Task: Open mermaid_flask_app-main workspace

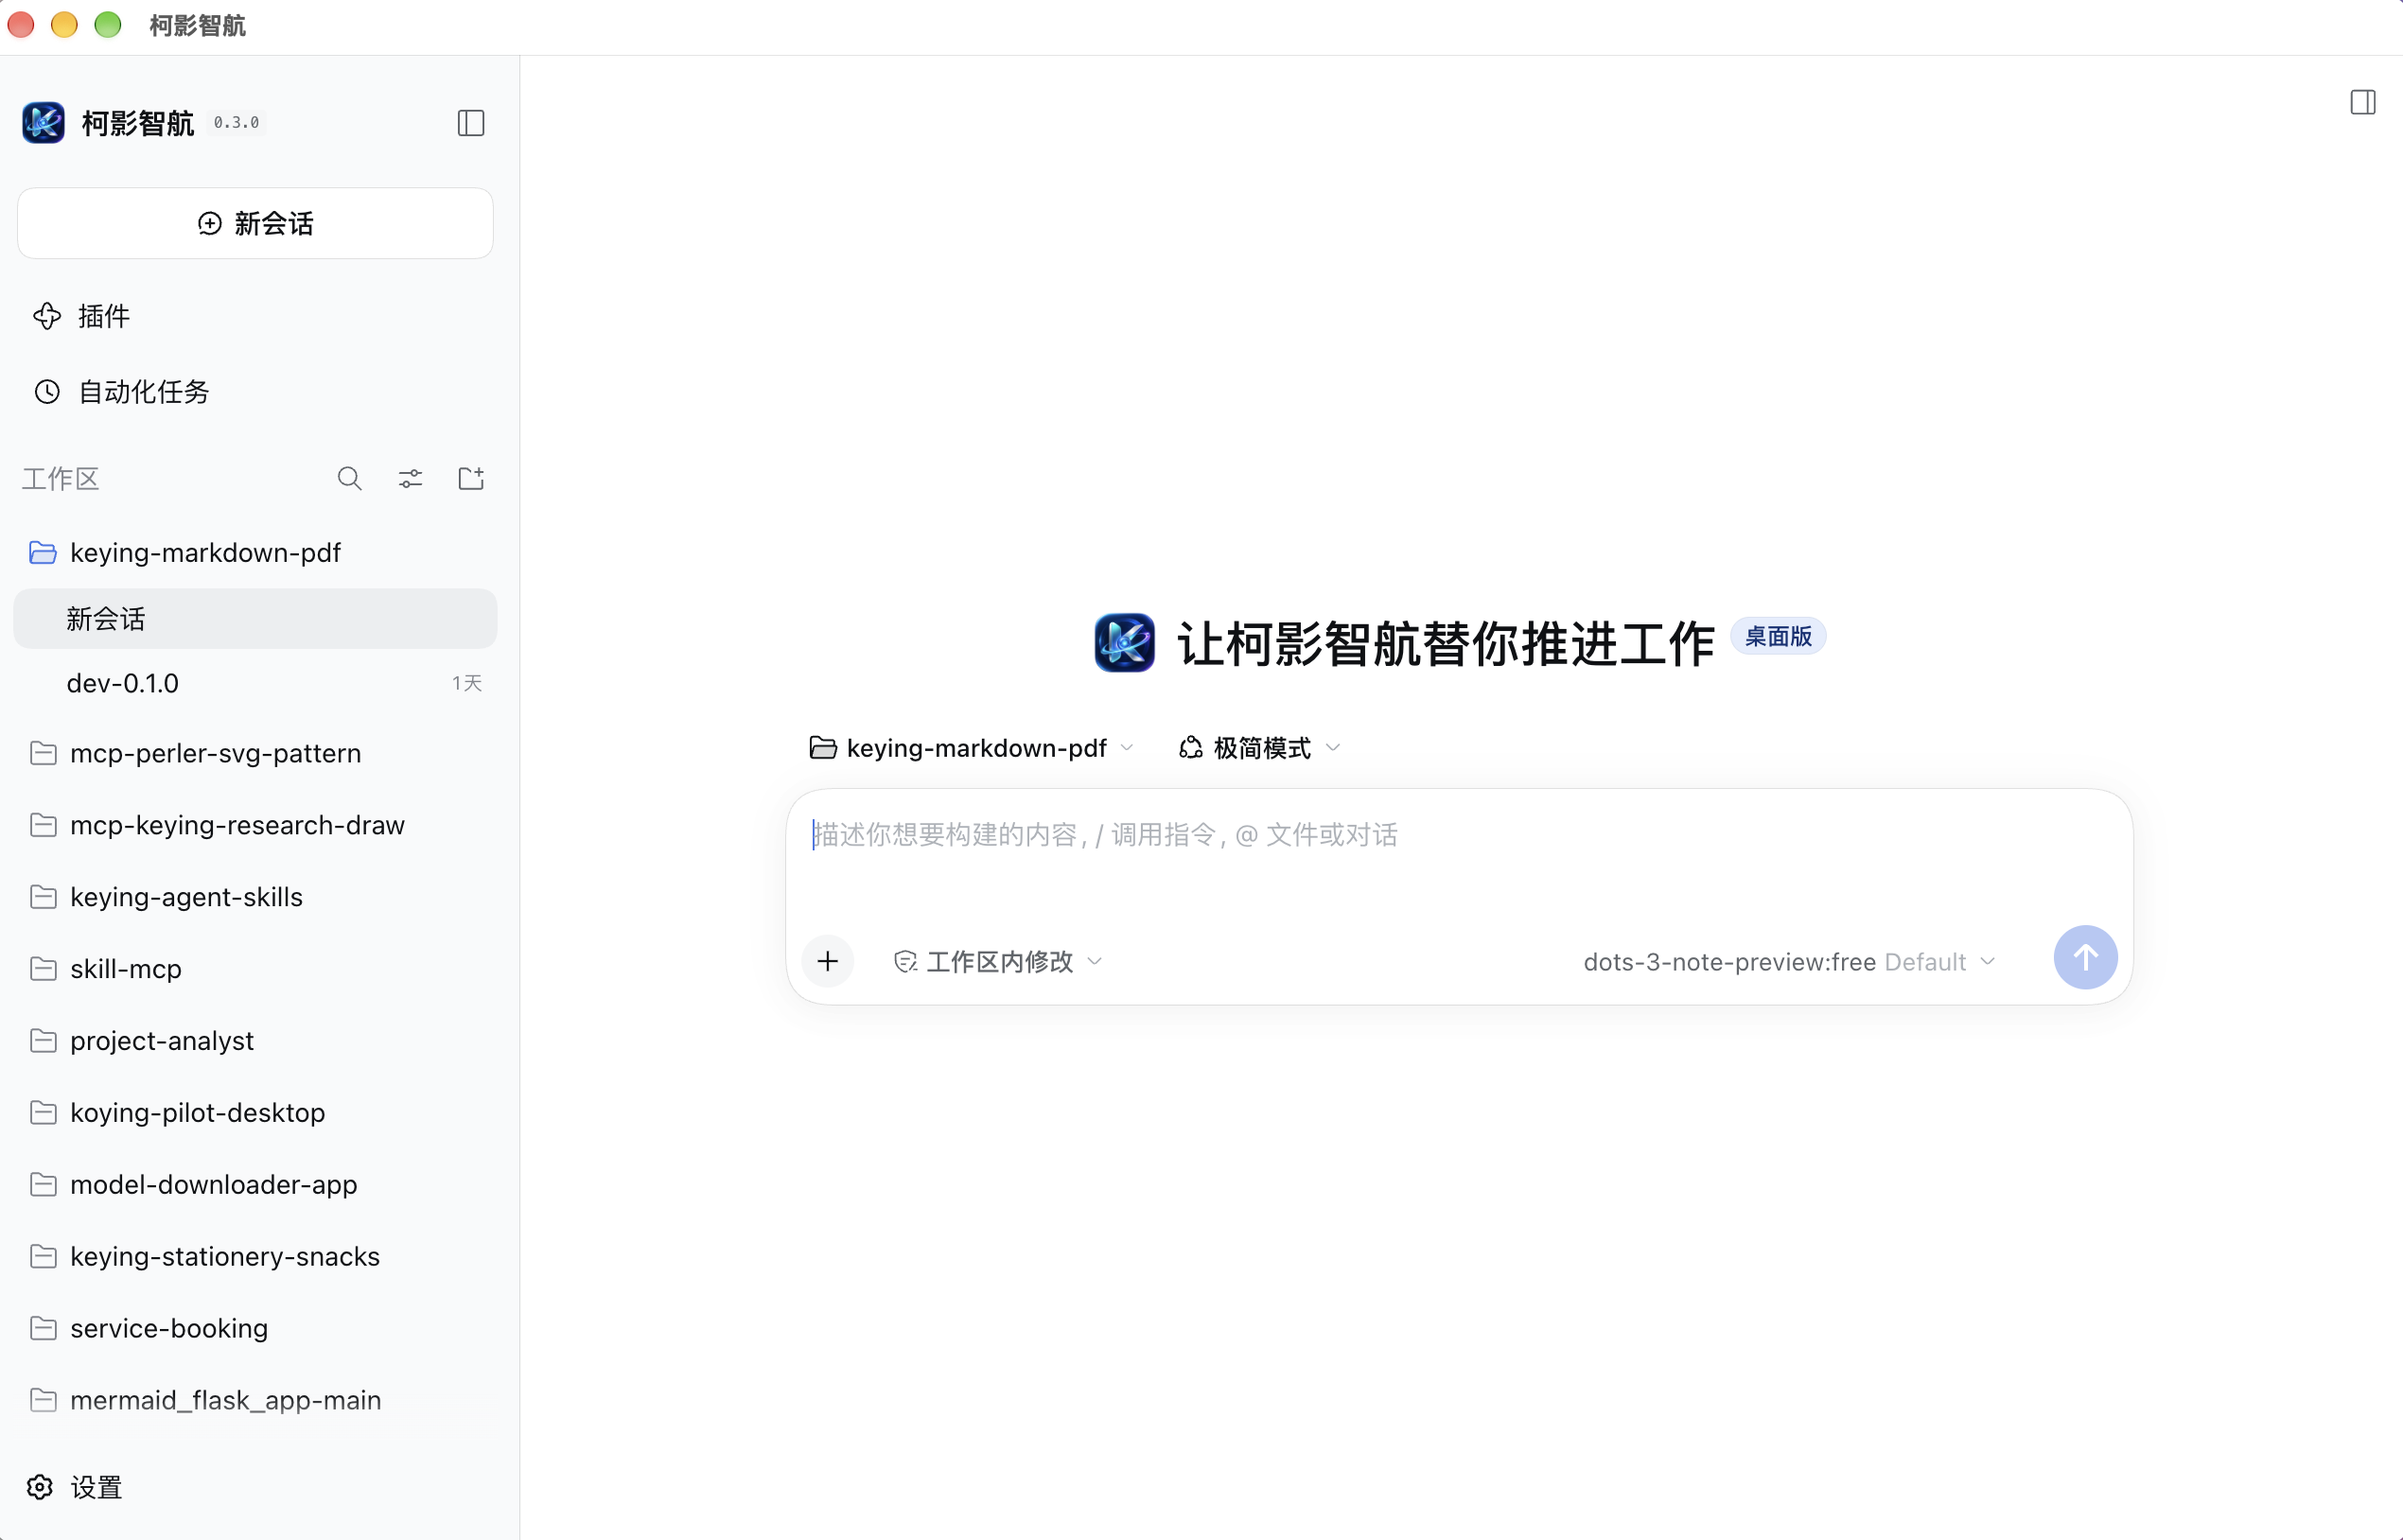Action: (255, 1400)
